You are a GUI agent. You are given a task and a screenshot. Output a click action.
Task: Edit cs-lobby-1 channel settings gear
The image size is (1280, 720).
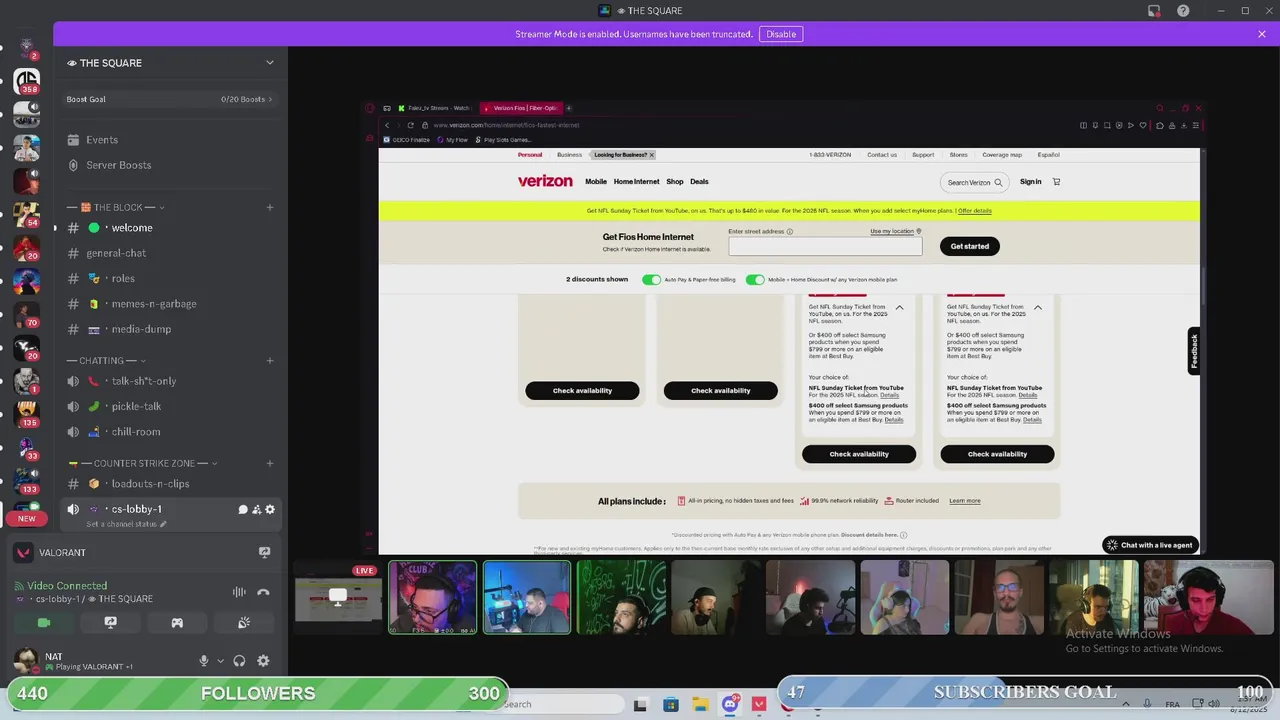click(270, 509)
